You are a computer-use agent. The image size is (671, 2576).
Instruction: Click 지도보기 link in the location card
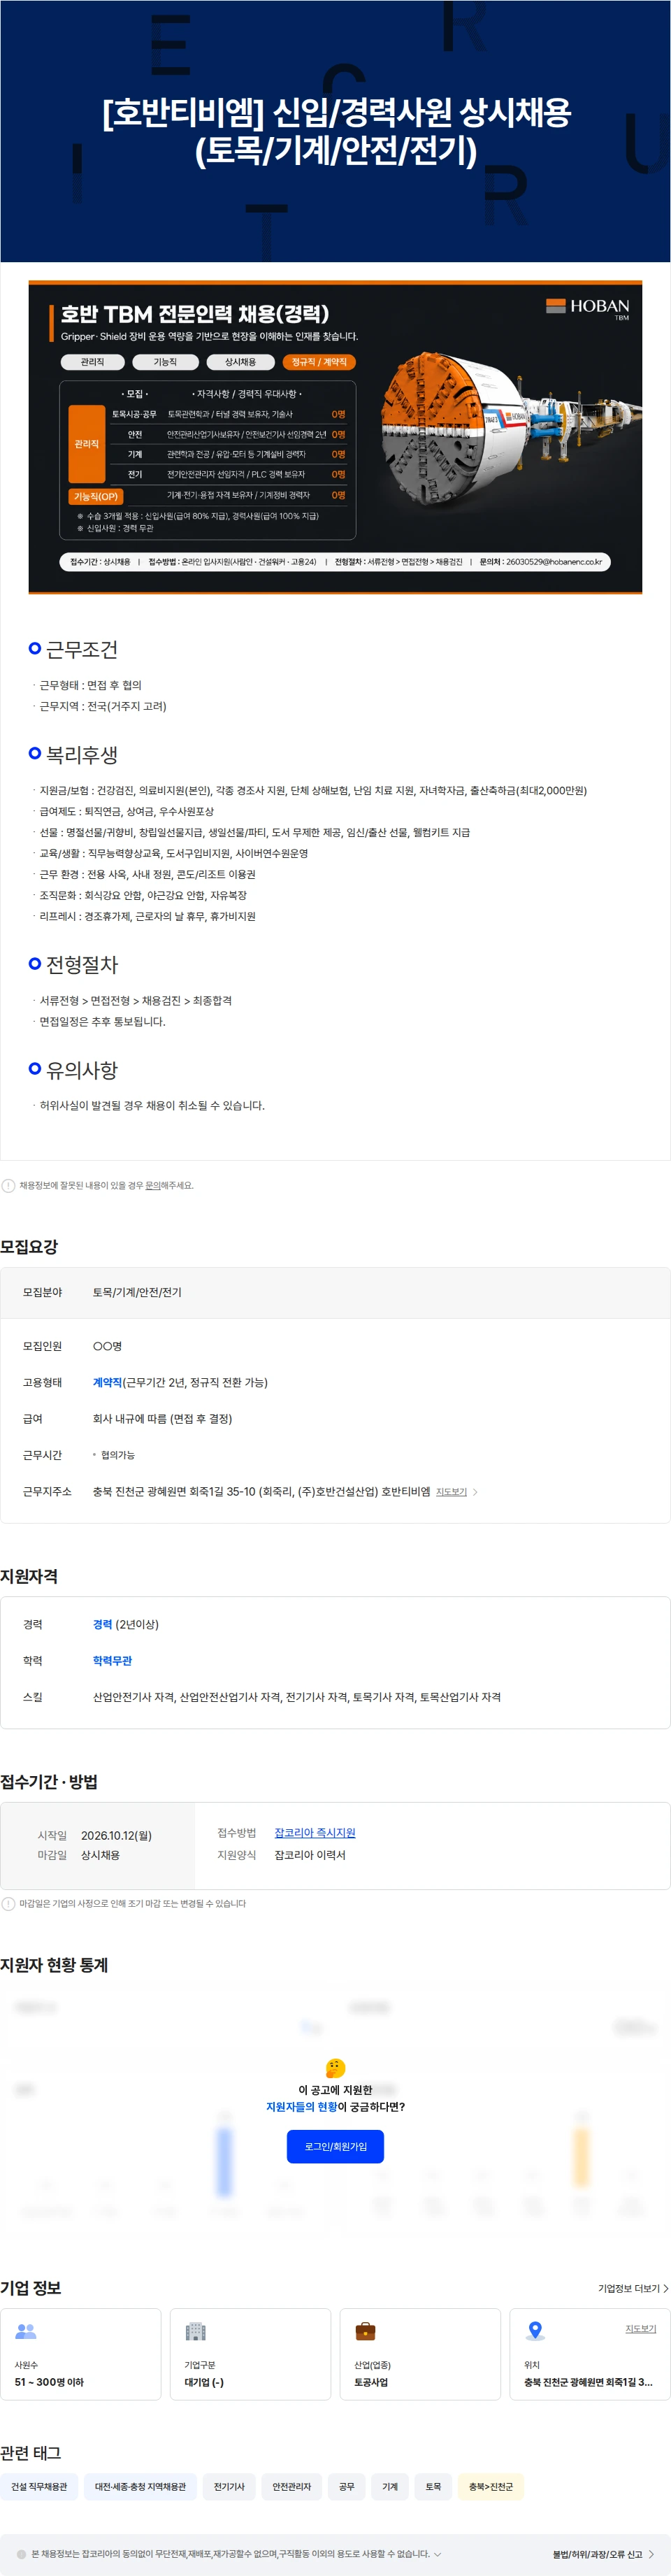point(641,2329)
